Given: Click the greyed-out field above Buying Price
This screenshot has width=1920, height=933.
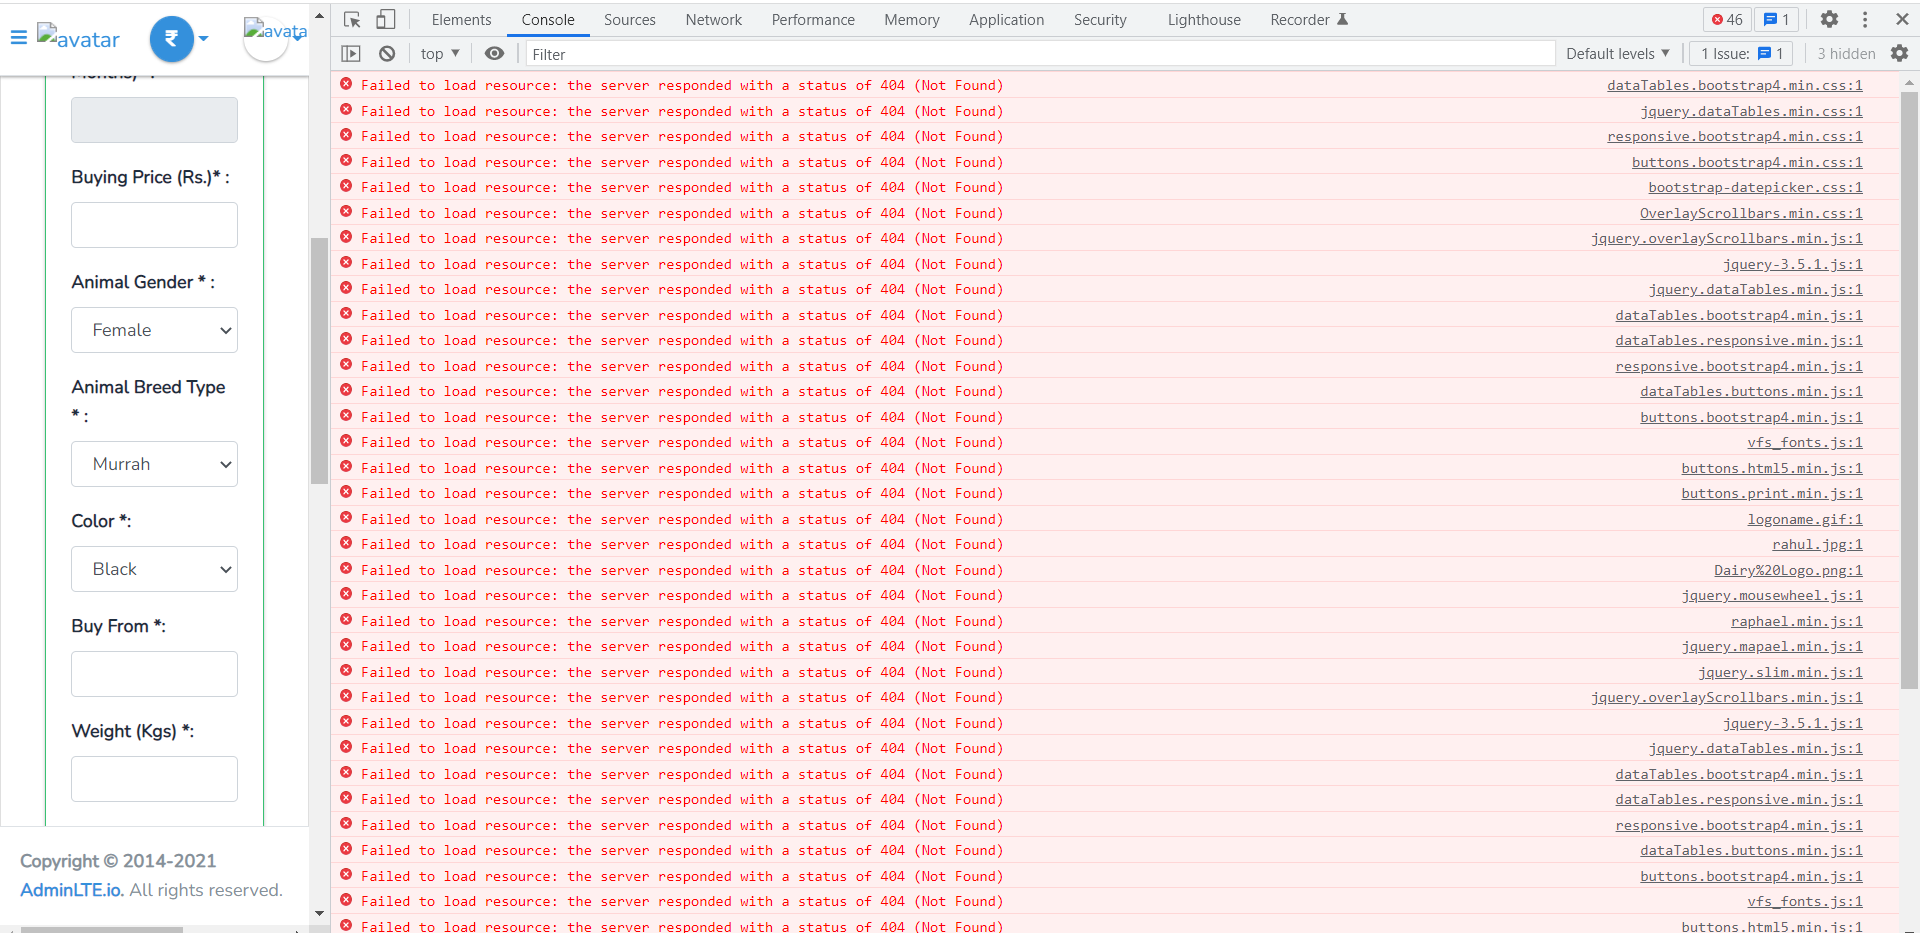Looking at the screenshot, I should coord(154,120).
